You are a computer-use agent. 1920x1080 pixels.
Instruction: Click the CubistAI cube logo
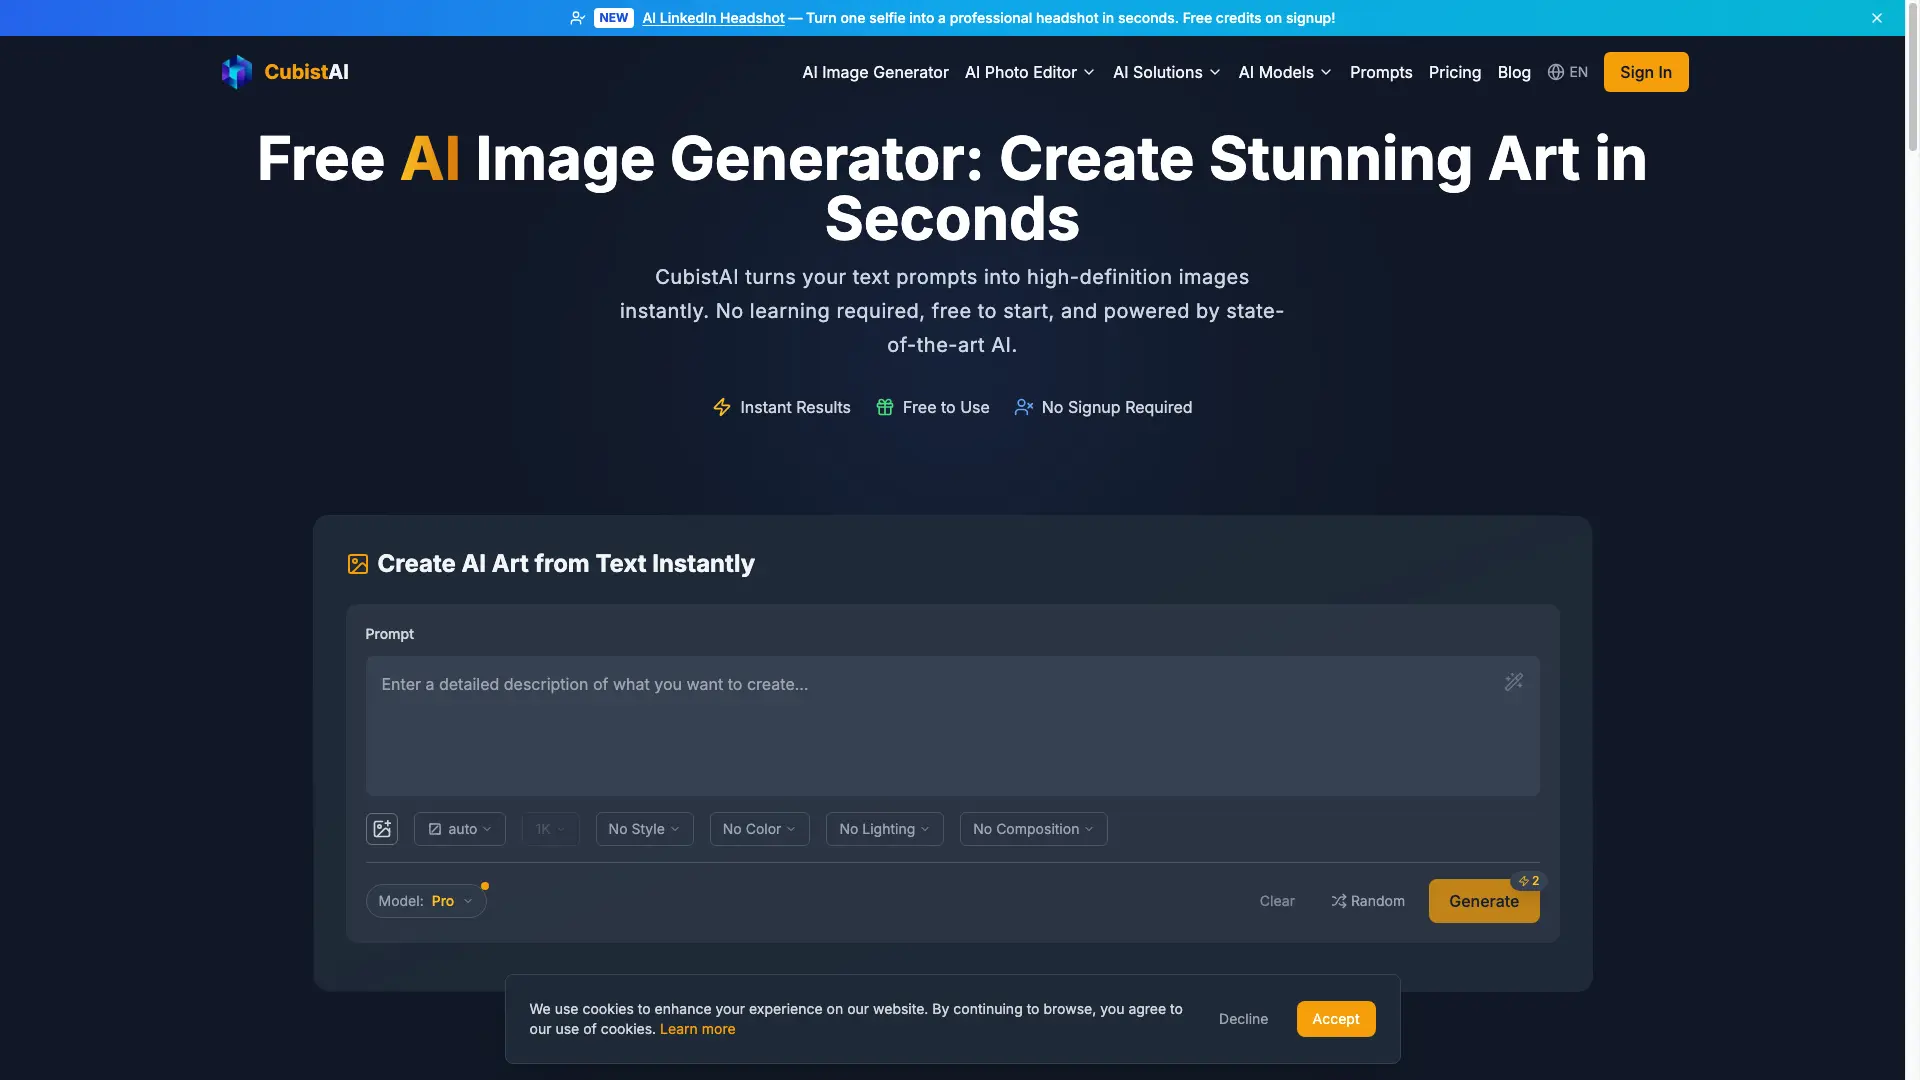click(237, 72)
